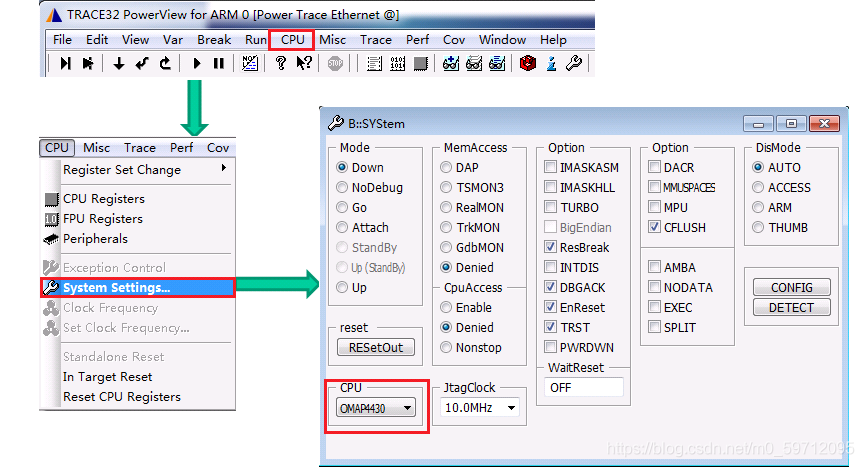
Task: Open the JtagClock 10.0MHz dropdown
Action: [x=480, y=408]
